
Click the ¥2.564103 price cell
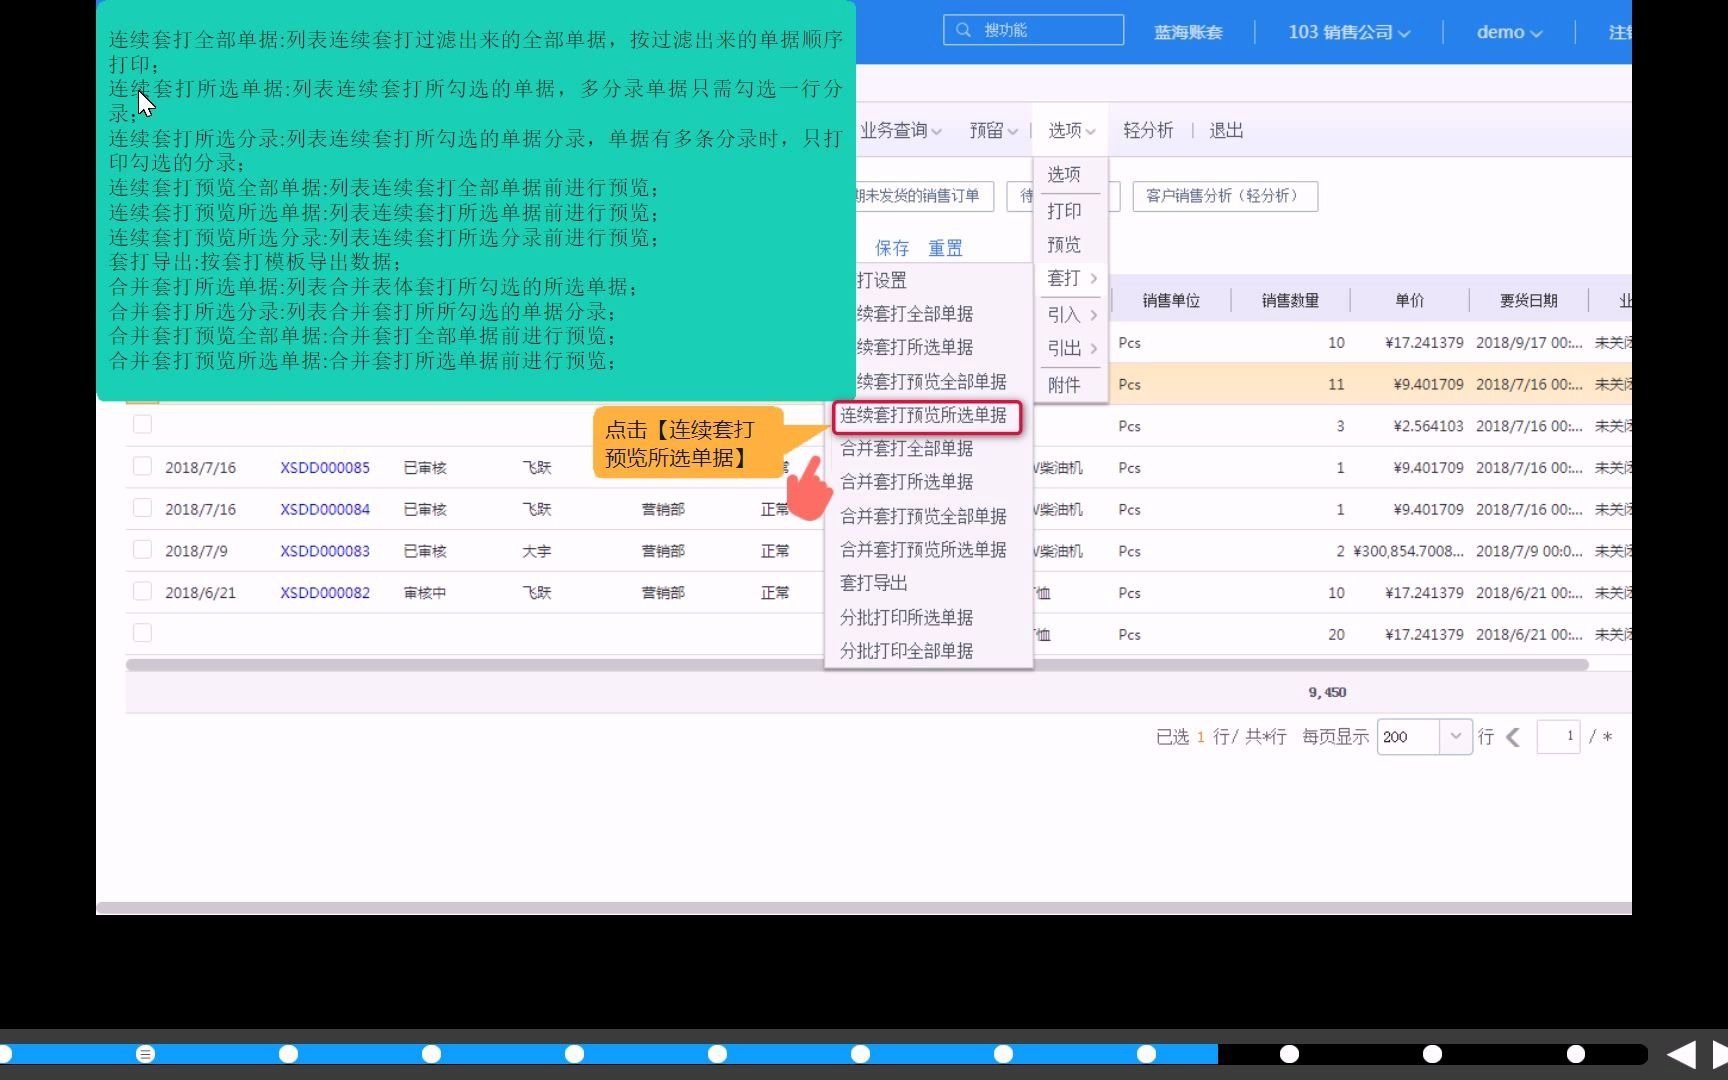(x=1428, y=426)
